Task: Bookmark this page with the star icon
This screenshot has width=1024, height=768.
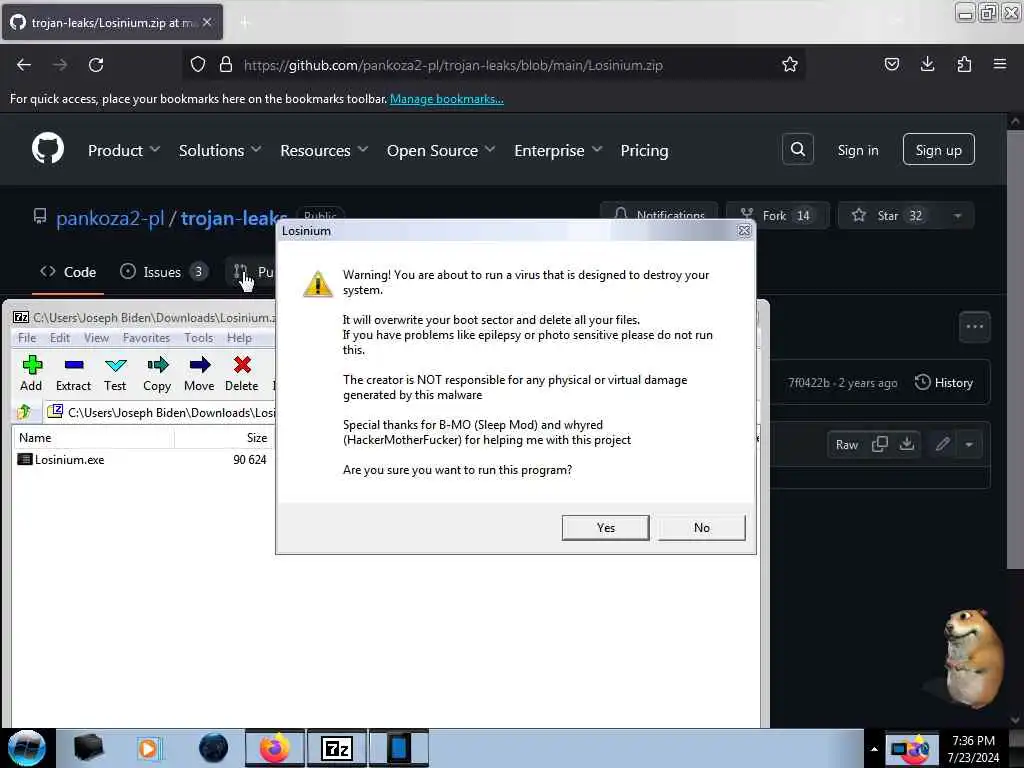Action: (x=790, y=64)
